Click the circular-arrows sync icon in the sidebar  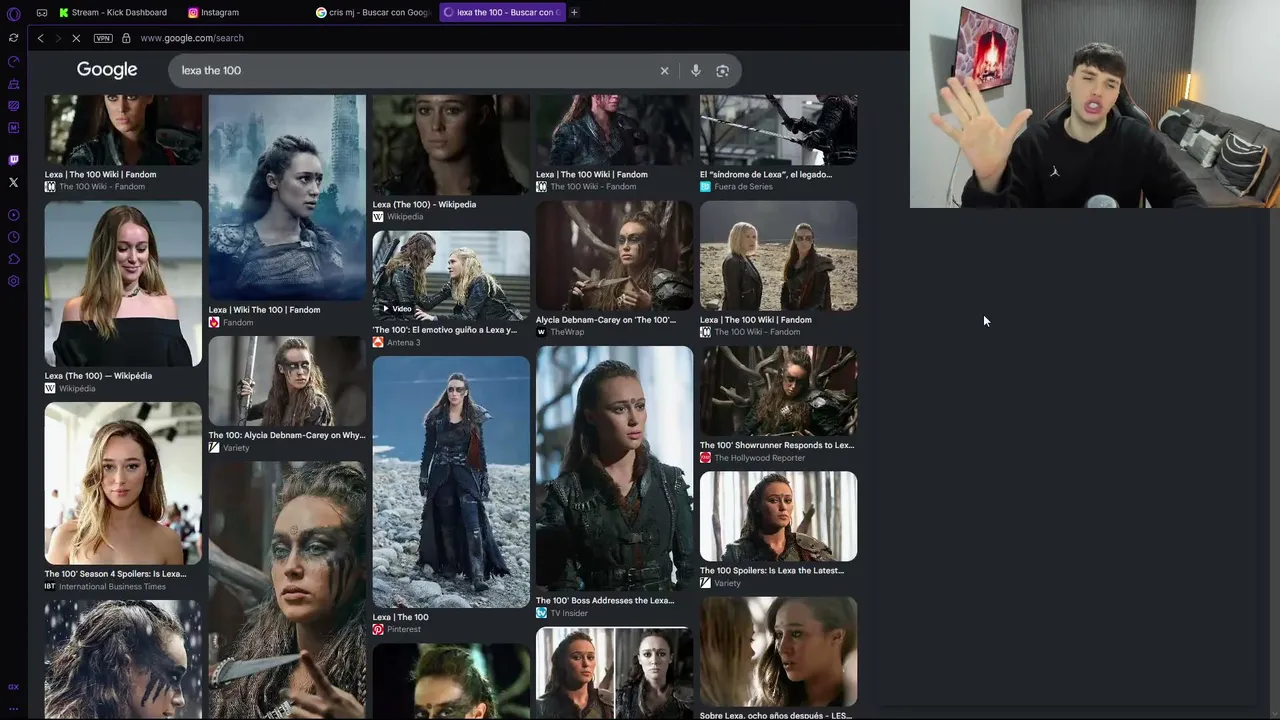coord(13,38)
